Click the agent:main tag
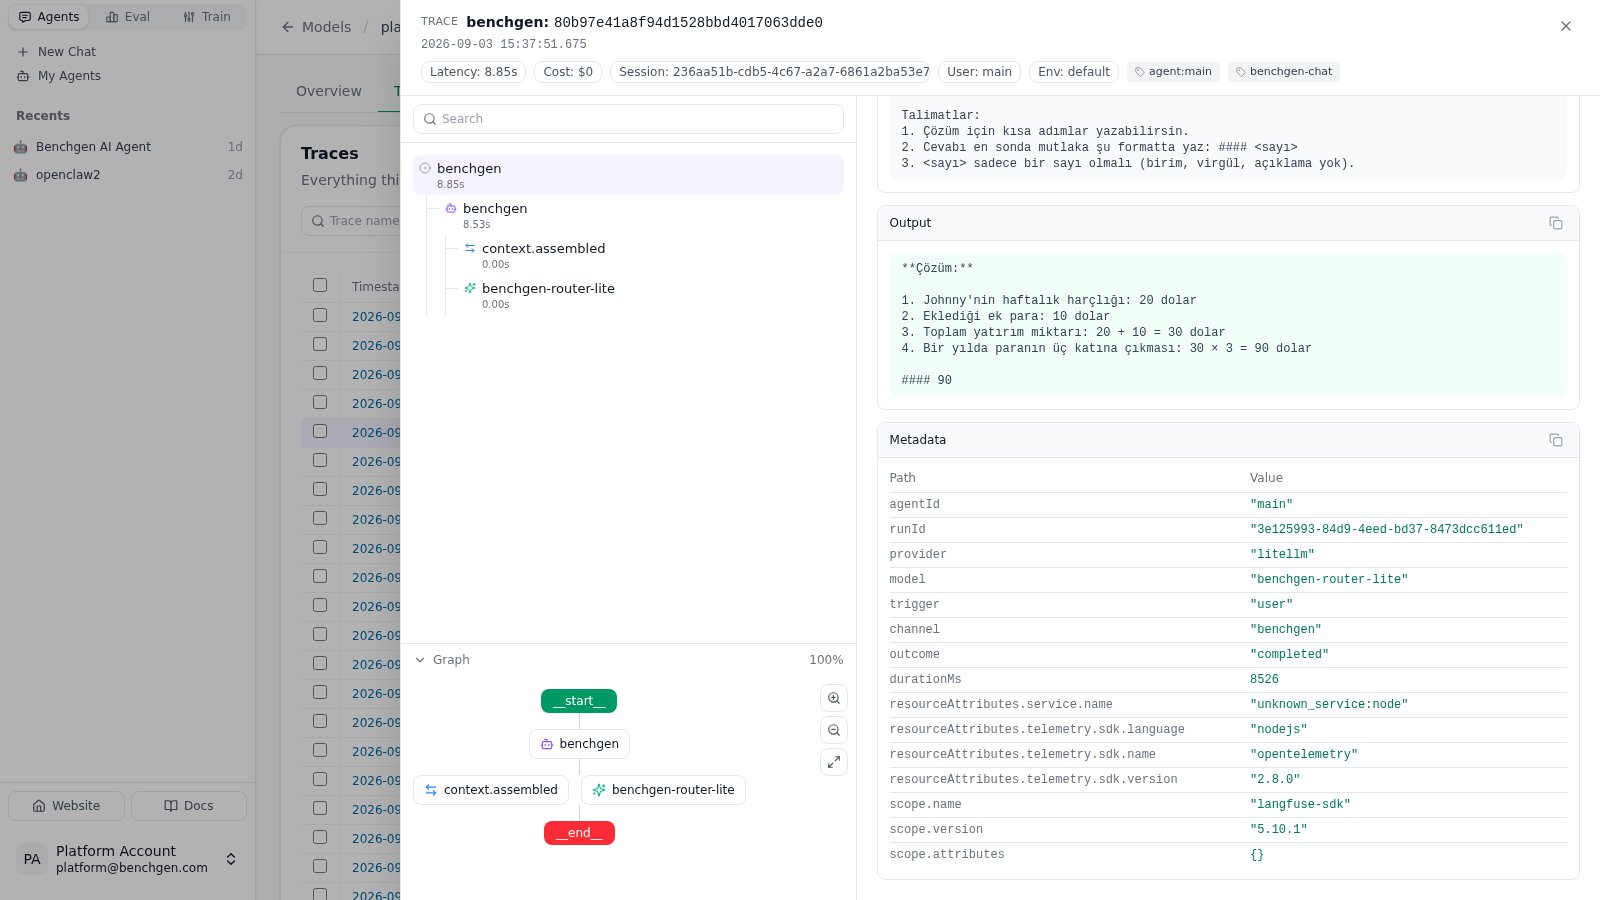1600x900 pixels. 1173,72
